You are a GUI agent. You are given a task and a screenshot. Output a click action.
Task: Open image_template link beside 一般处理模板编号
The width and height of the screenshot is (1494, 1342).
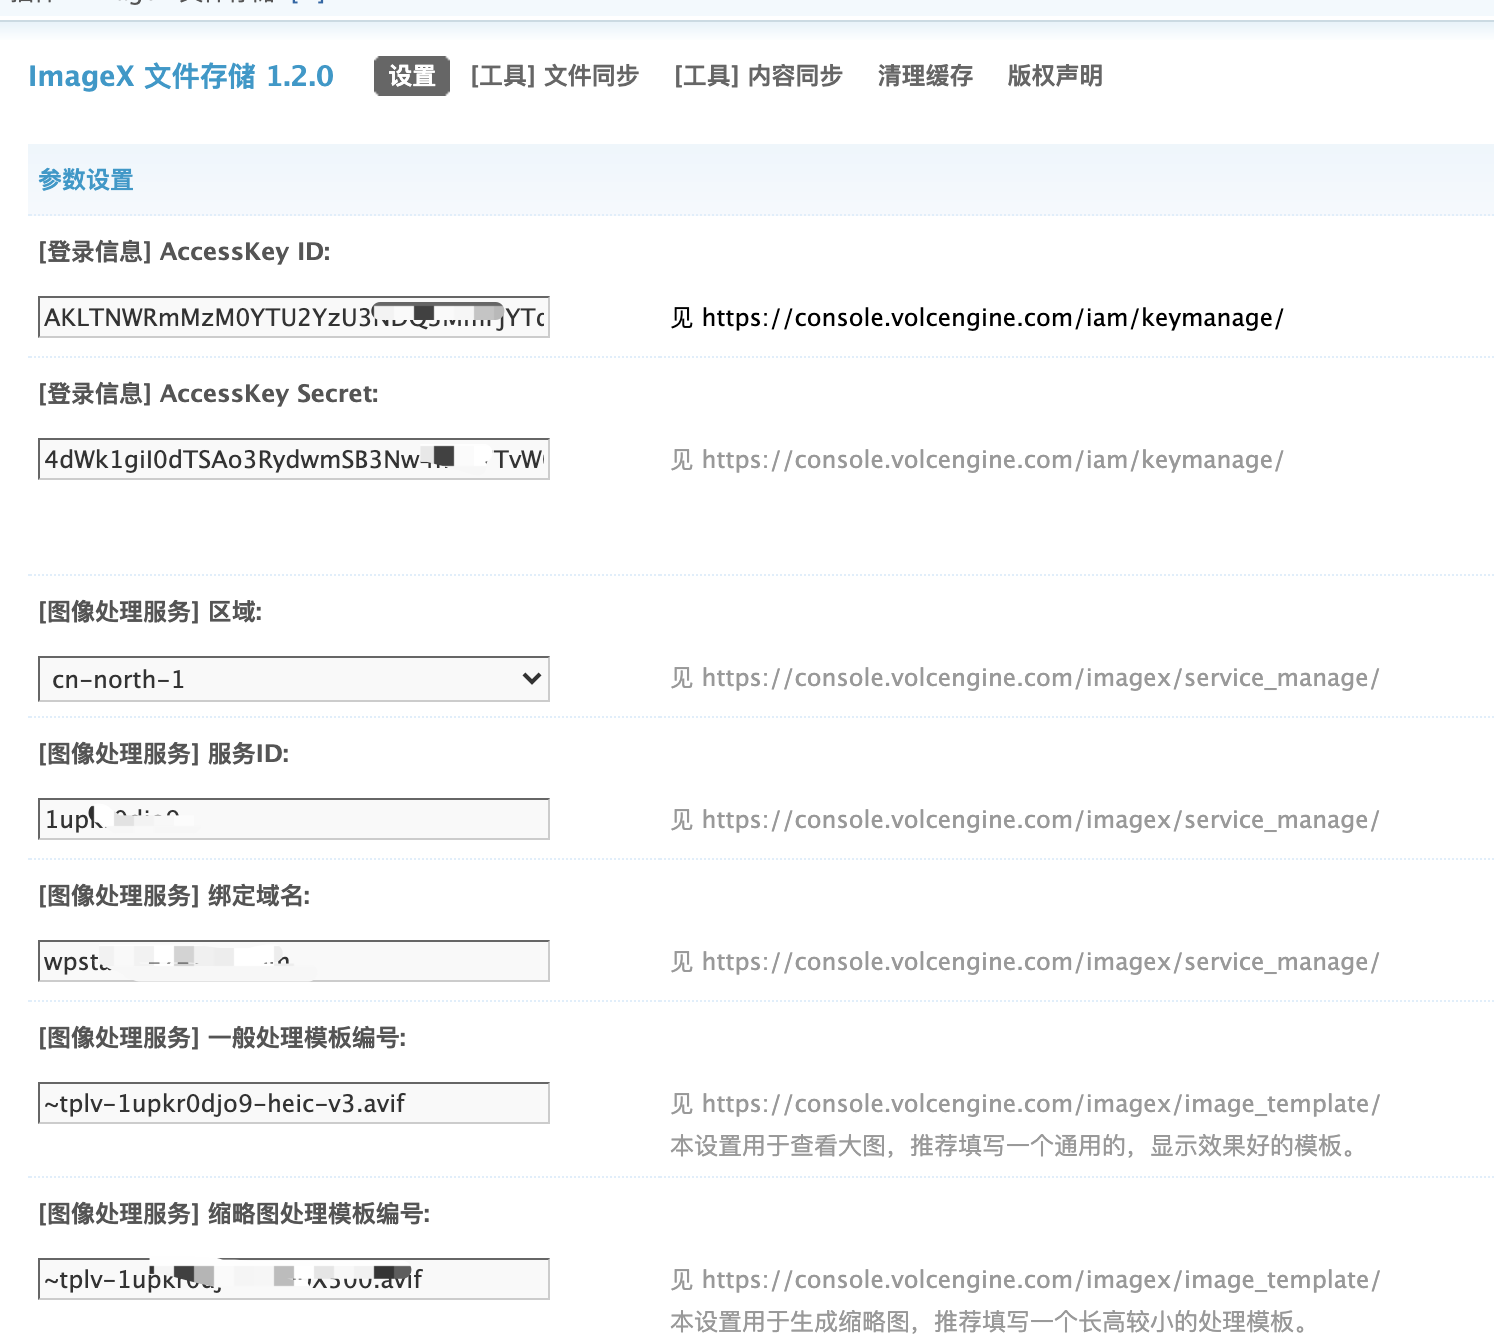point(1041,1104)
